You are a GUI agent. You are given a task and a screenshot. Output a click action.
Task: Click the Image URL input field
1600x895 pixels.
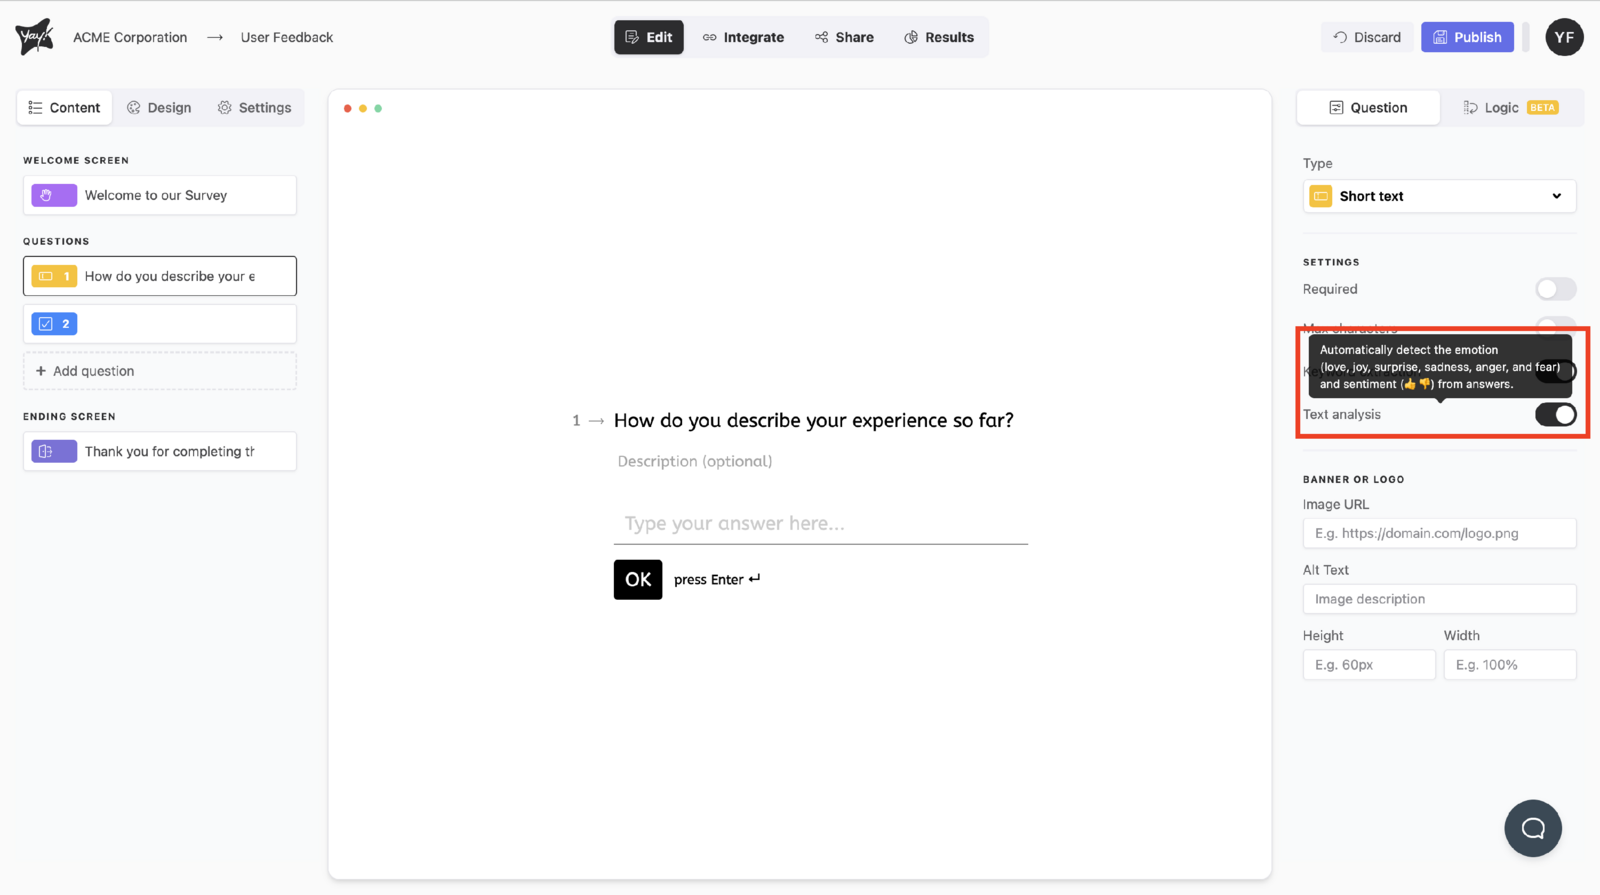(1439, 533)
